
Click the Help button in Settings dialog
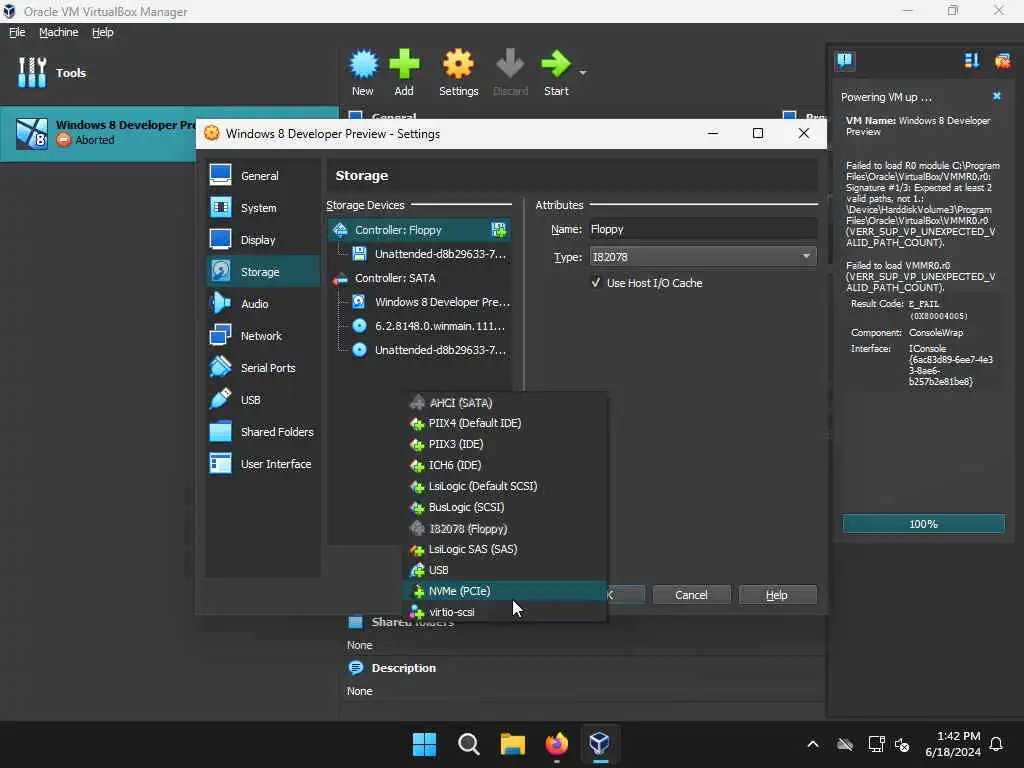pyautogui.click(x=776, y=595)
